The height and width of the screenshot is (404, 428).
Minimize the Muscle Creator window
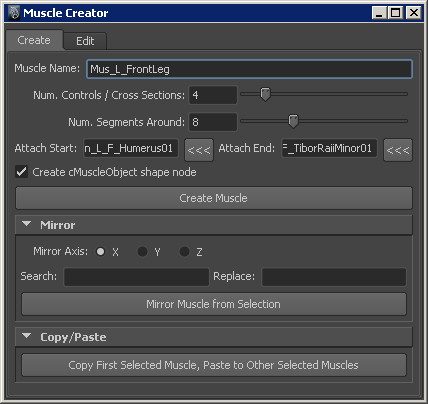coord(379,13)
